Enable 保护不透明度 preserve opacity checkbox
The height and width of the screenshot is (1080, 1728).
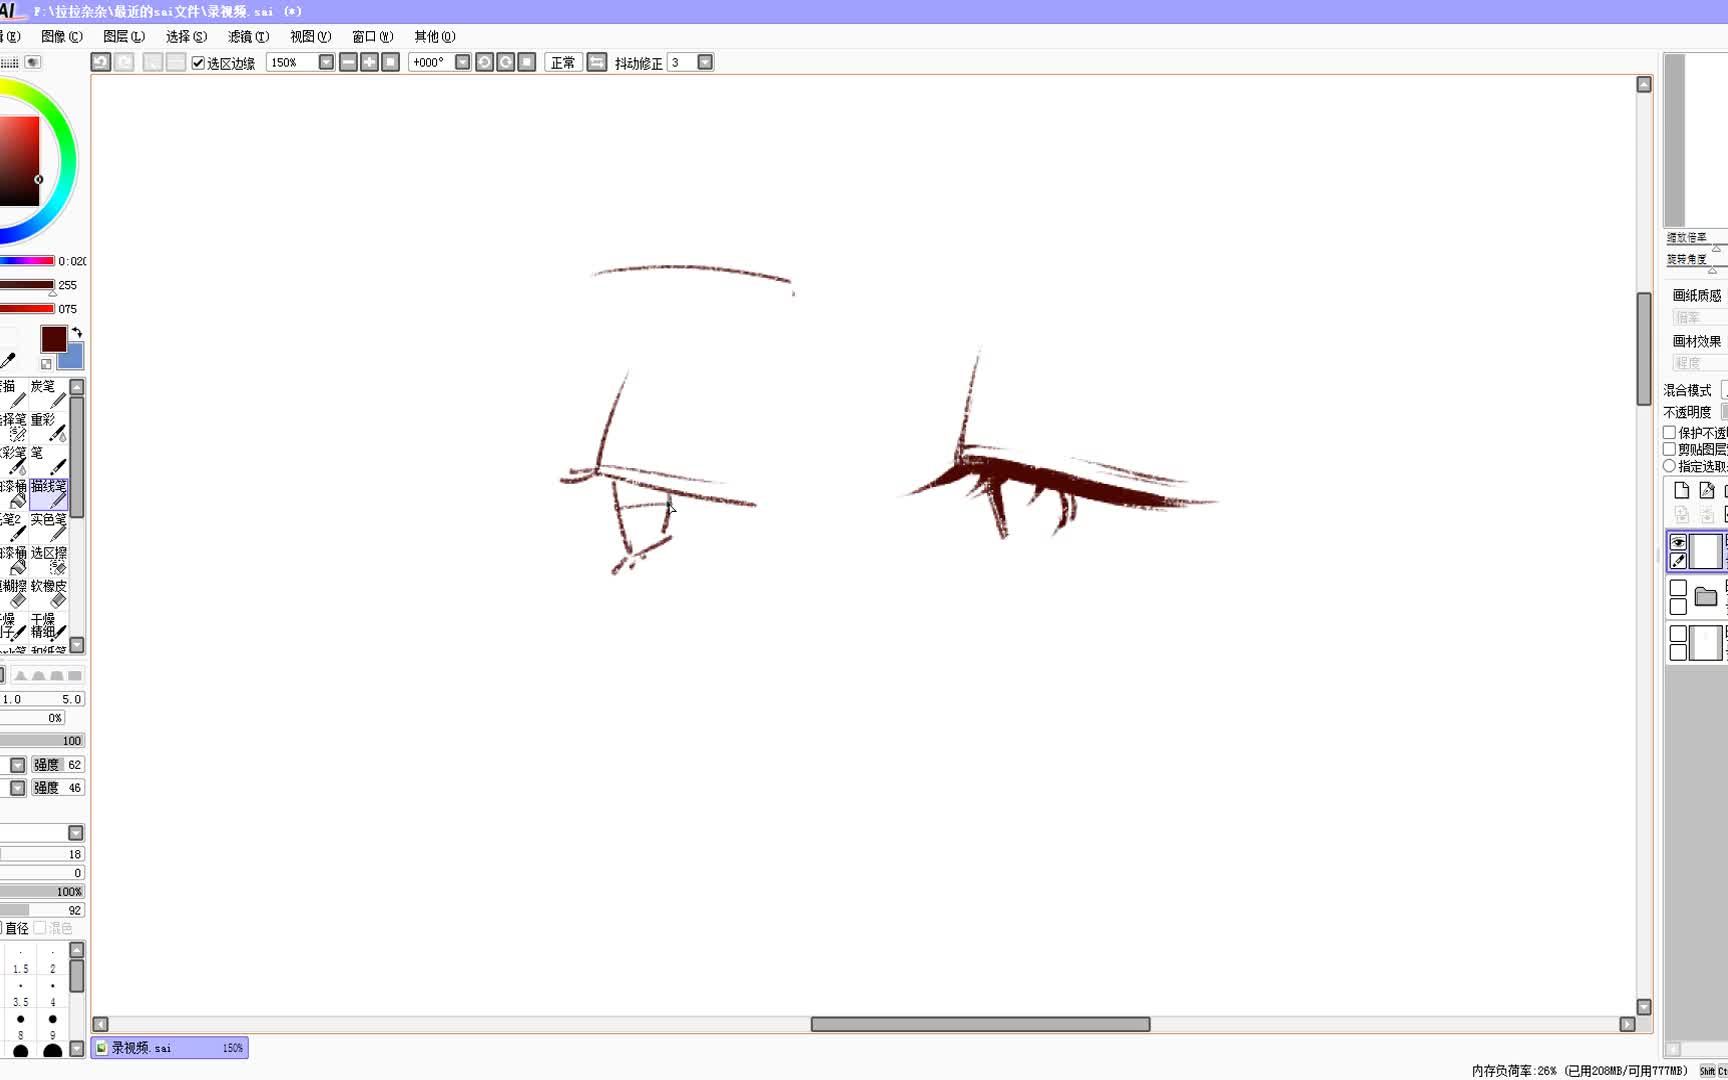pyautogui.click(x=1669, y=432)
